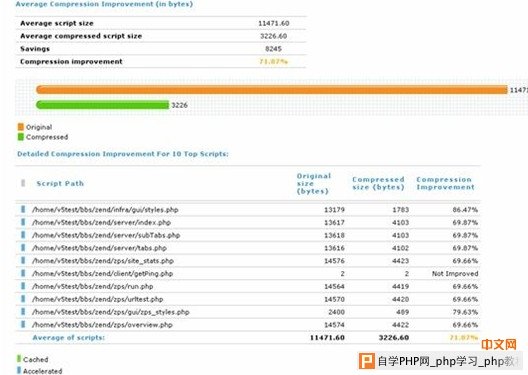
Task: Click status icon next to server/index.php
Action: (23, 222)
